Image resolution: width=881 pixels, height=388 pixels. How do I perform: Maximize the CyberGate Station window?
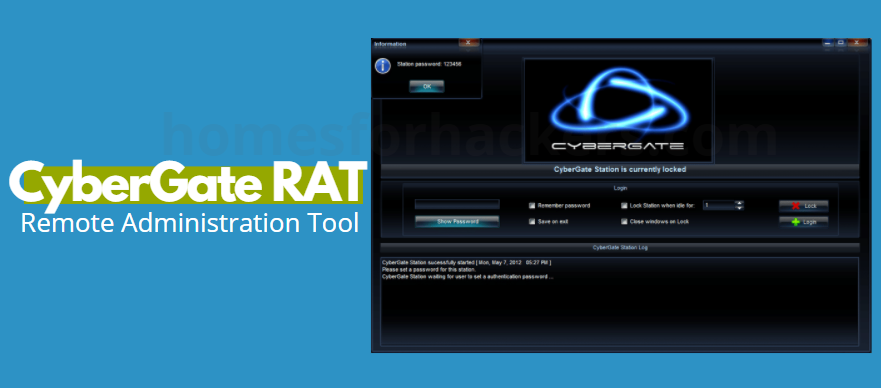pyautogui.click(x=841, y=43)
